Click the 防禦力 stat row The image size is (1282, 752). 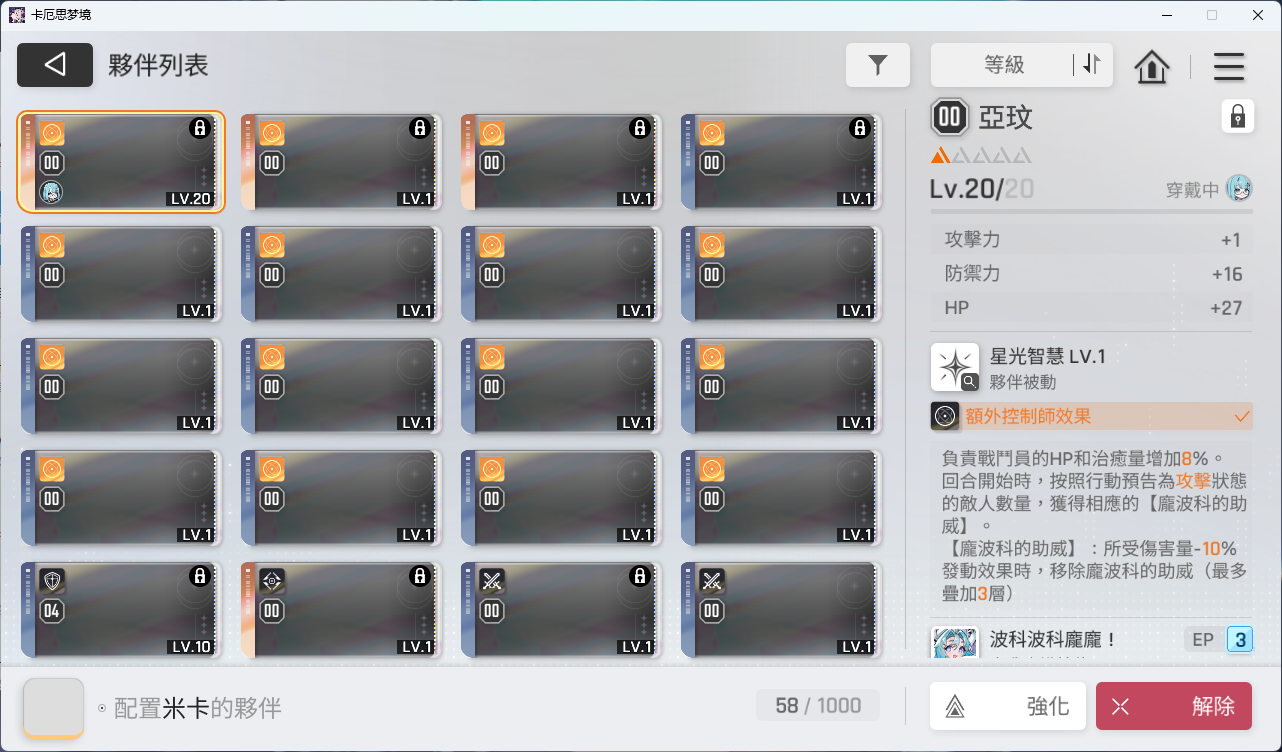click(x=1092, y=274)
